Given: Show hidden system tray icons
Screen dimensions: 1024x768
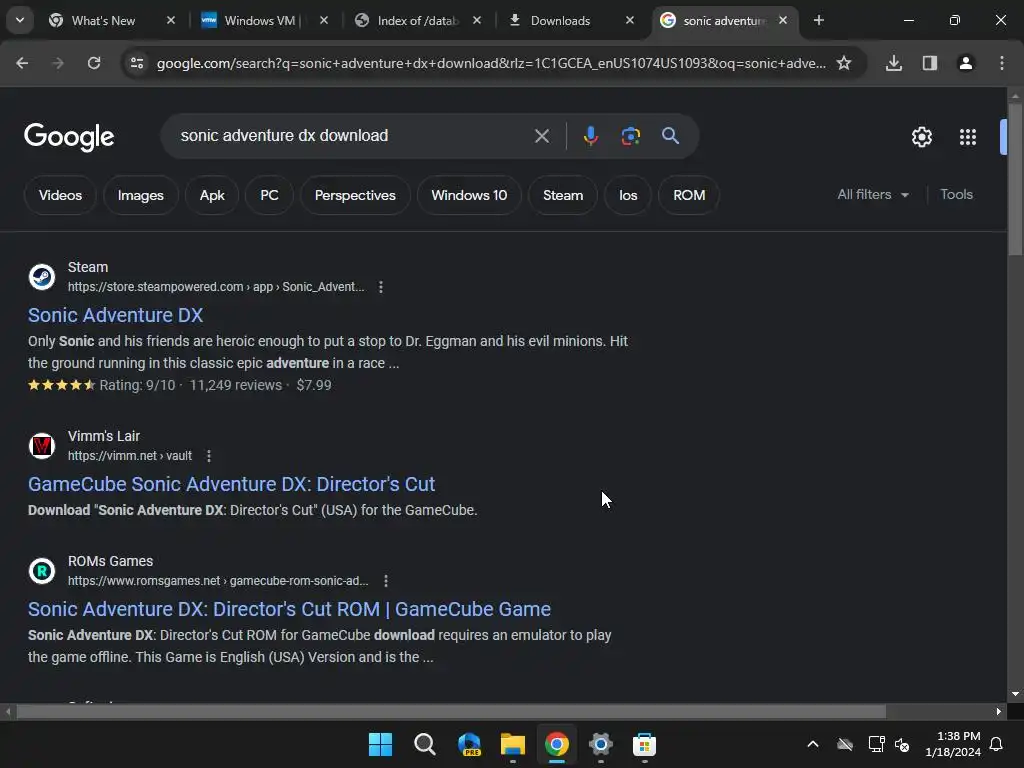Looking at the screenshot, I should click(x=813, y=744).
